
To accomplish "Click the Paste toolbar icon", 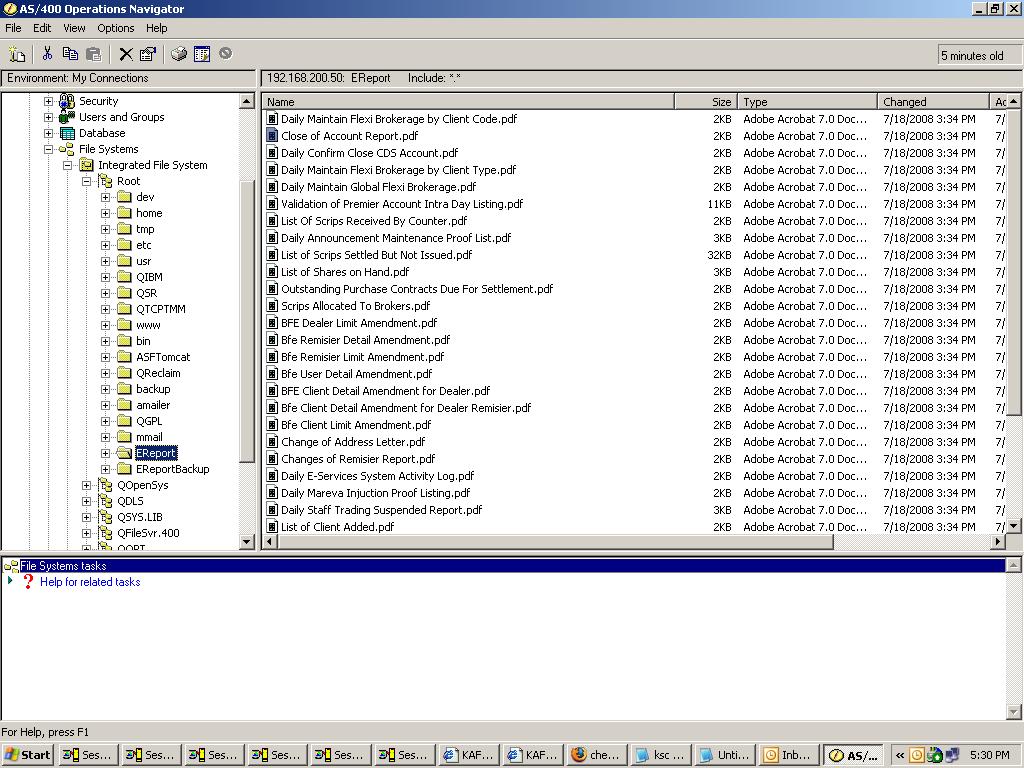I will pyautogui.click(x=94, y=54).
